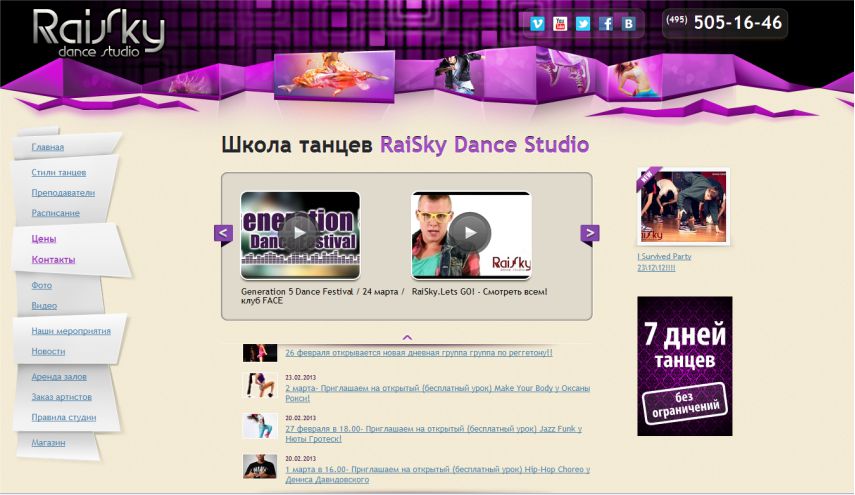Open the Jazz Funk open lesson link
The height and width of the screenshot is (495, 855).
(433, 434)
